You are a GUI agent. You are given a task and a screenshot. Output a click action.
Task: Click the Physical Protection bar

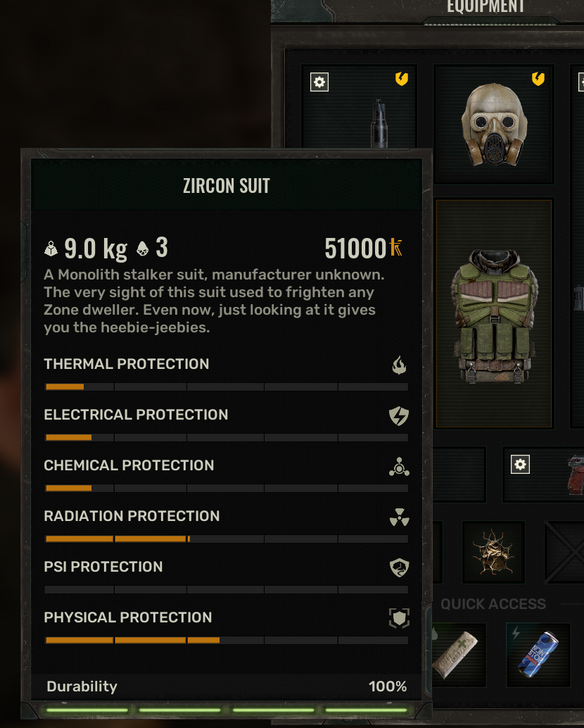pyautogui.click(x=227, y=640)
